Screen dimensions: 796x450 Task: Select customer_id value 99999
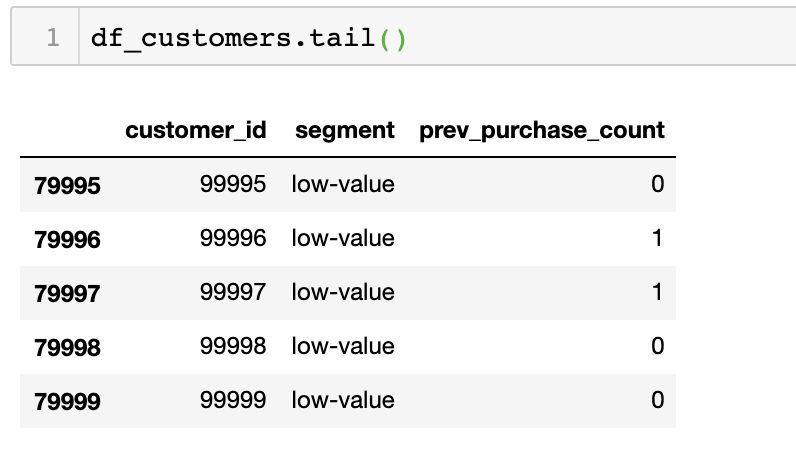click(x=233, y=400)
